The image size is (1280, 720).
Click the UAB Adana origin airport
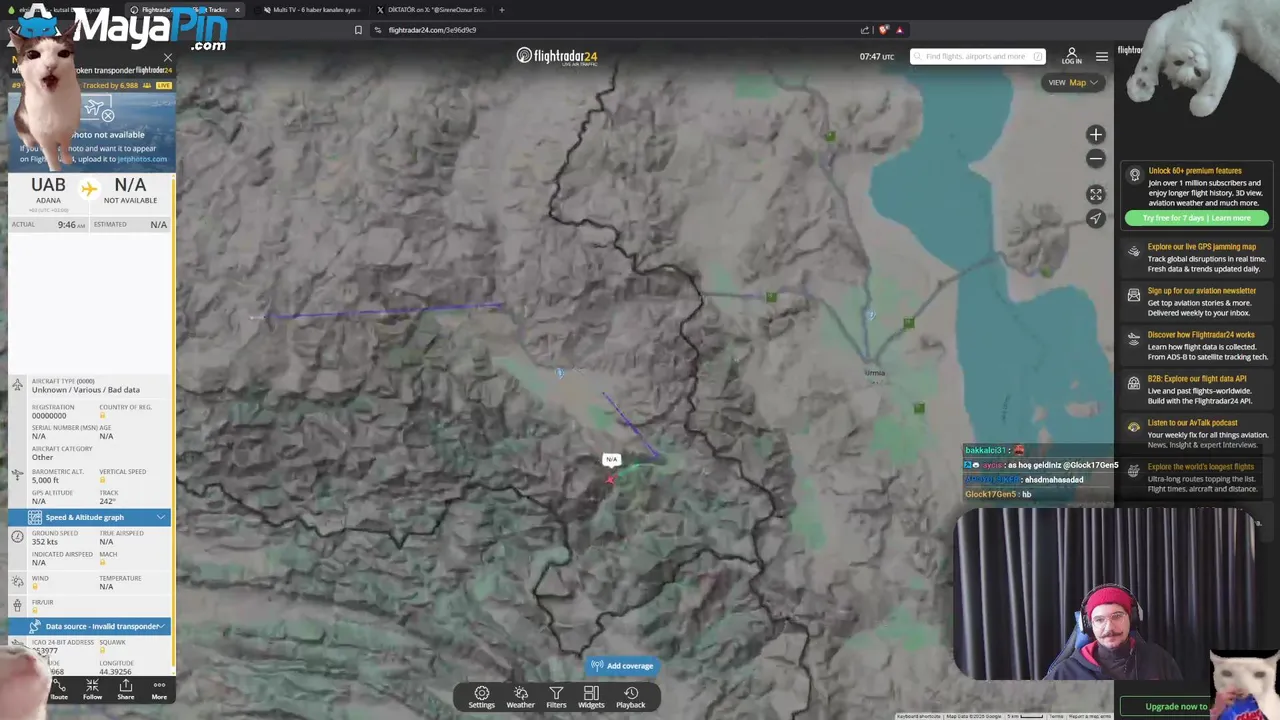48,190
